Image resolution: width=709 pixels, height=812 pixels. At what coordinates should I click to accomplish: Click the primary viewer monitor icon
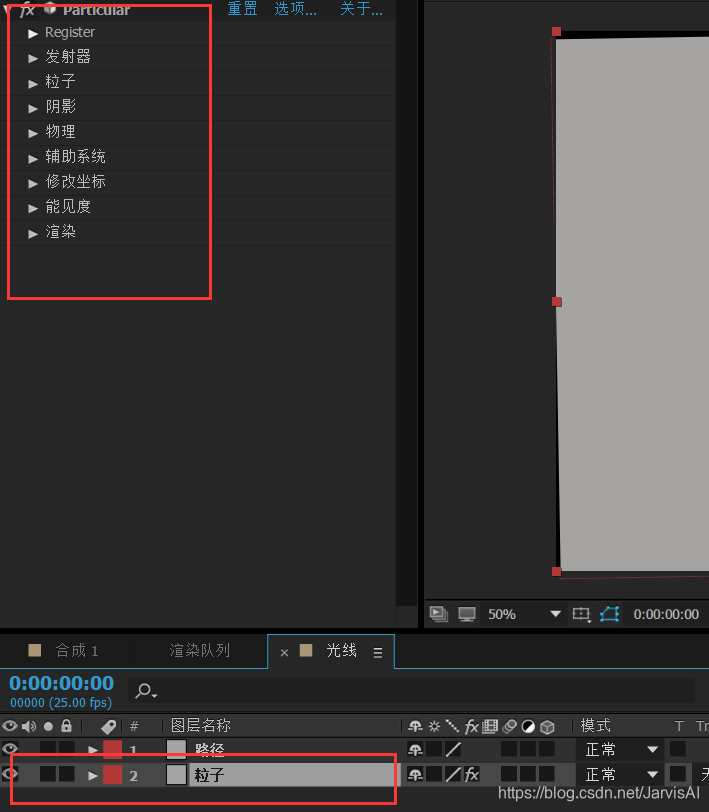coord(467,614)
